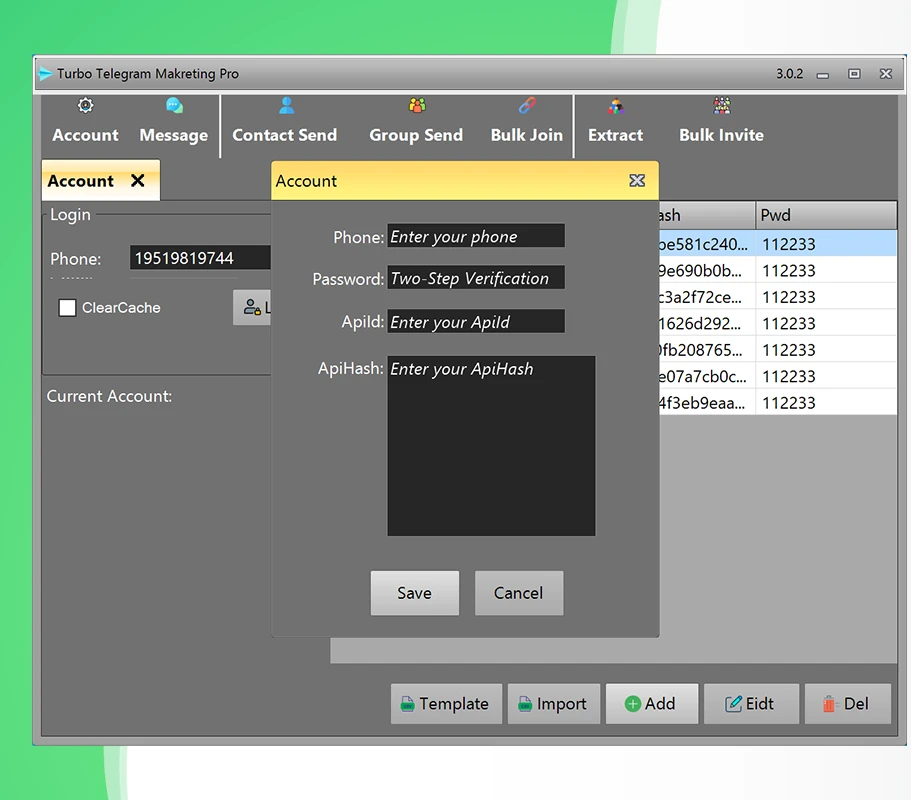911x800 pixels.
Task: Open the Bulk Invite menu label
Action: coord(722,135)
